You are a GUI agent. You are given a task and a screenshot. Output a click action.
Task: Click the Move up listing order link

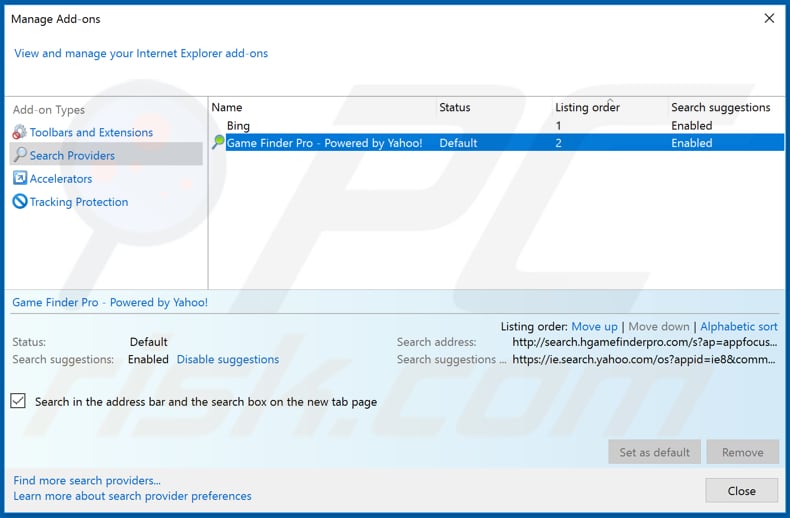[594, 327]
